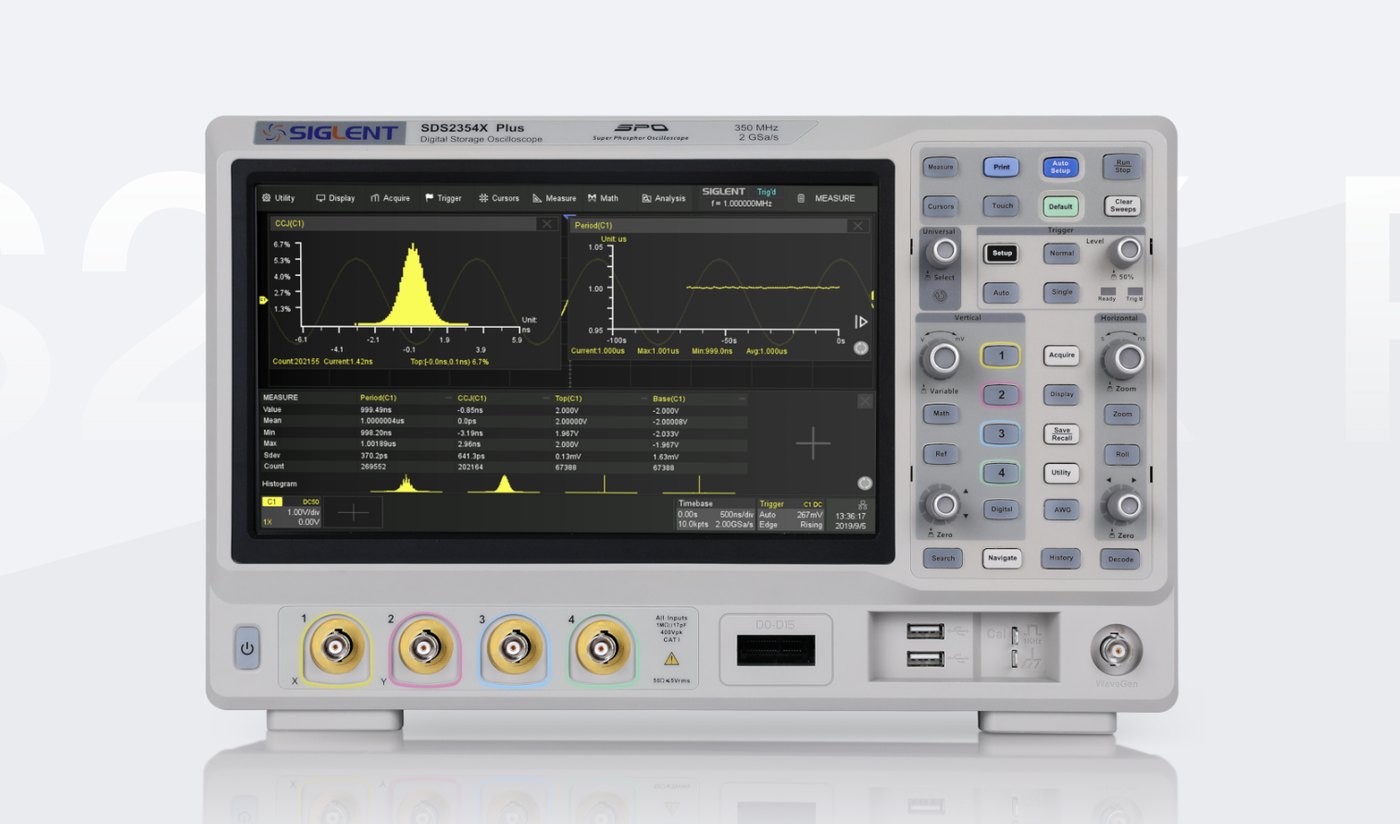Remove the Base(C1) column via its minus icon
Viewport: 1400px width, 824px height.
point(742,398)
